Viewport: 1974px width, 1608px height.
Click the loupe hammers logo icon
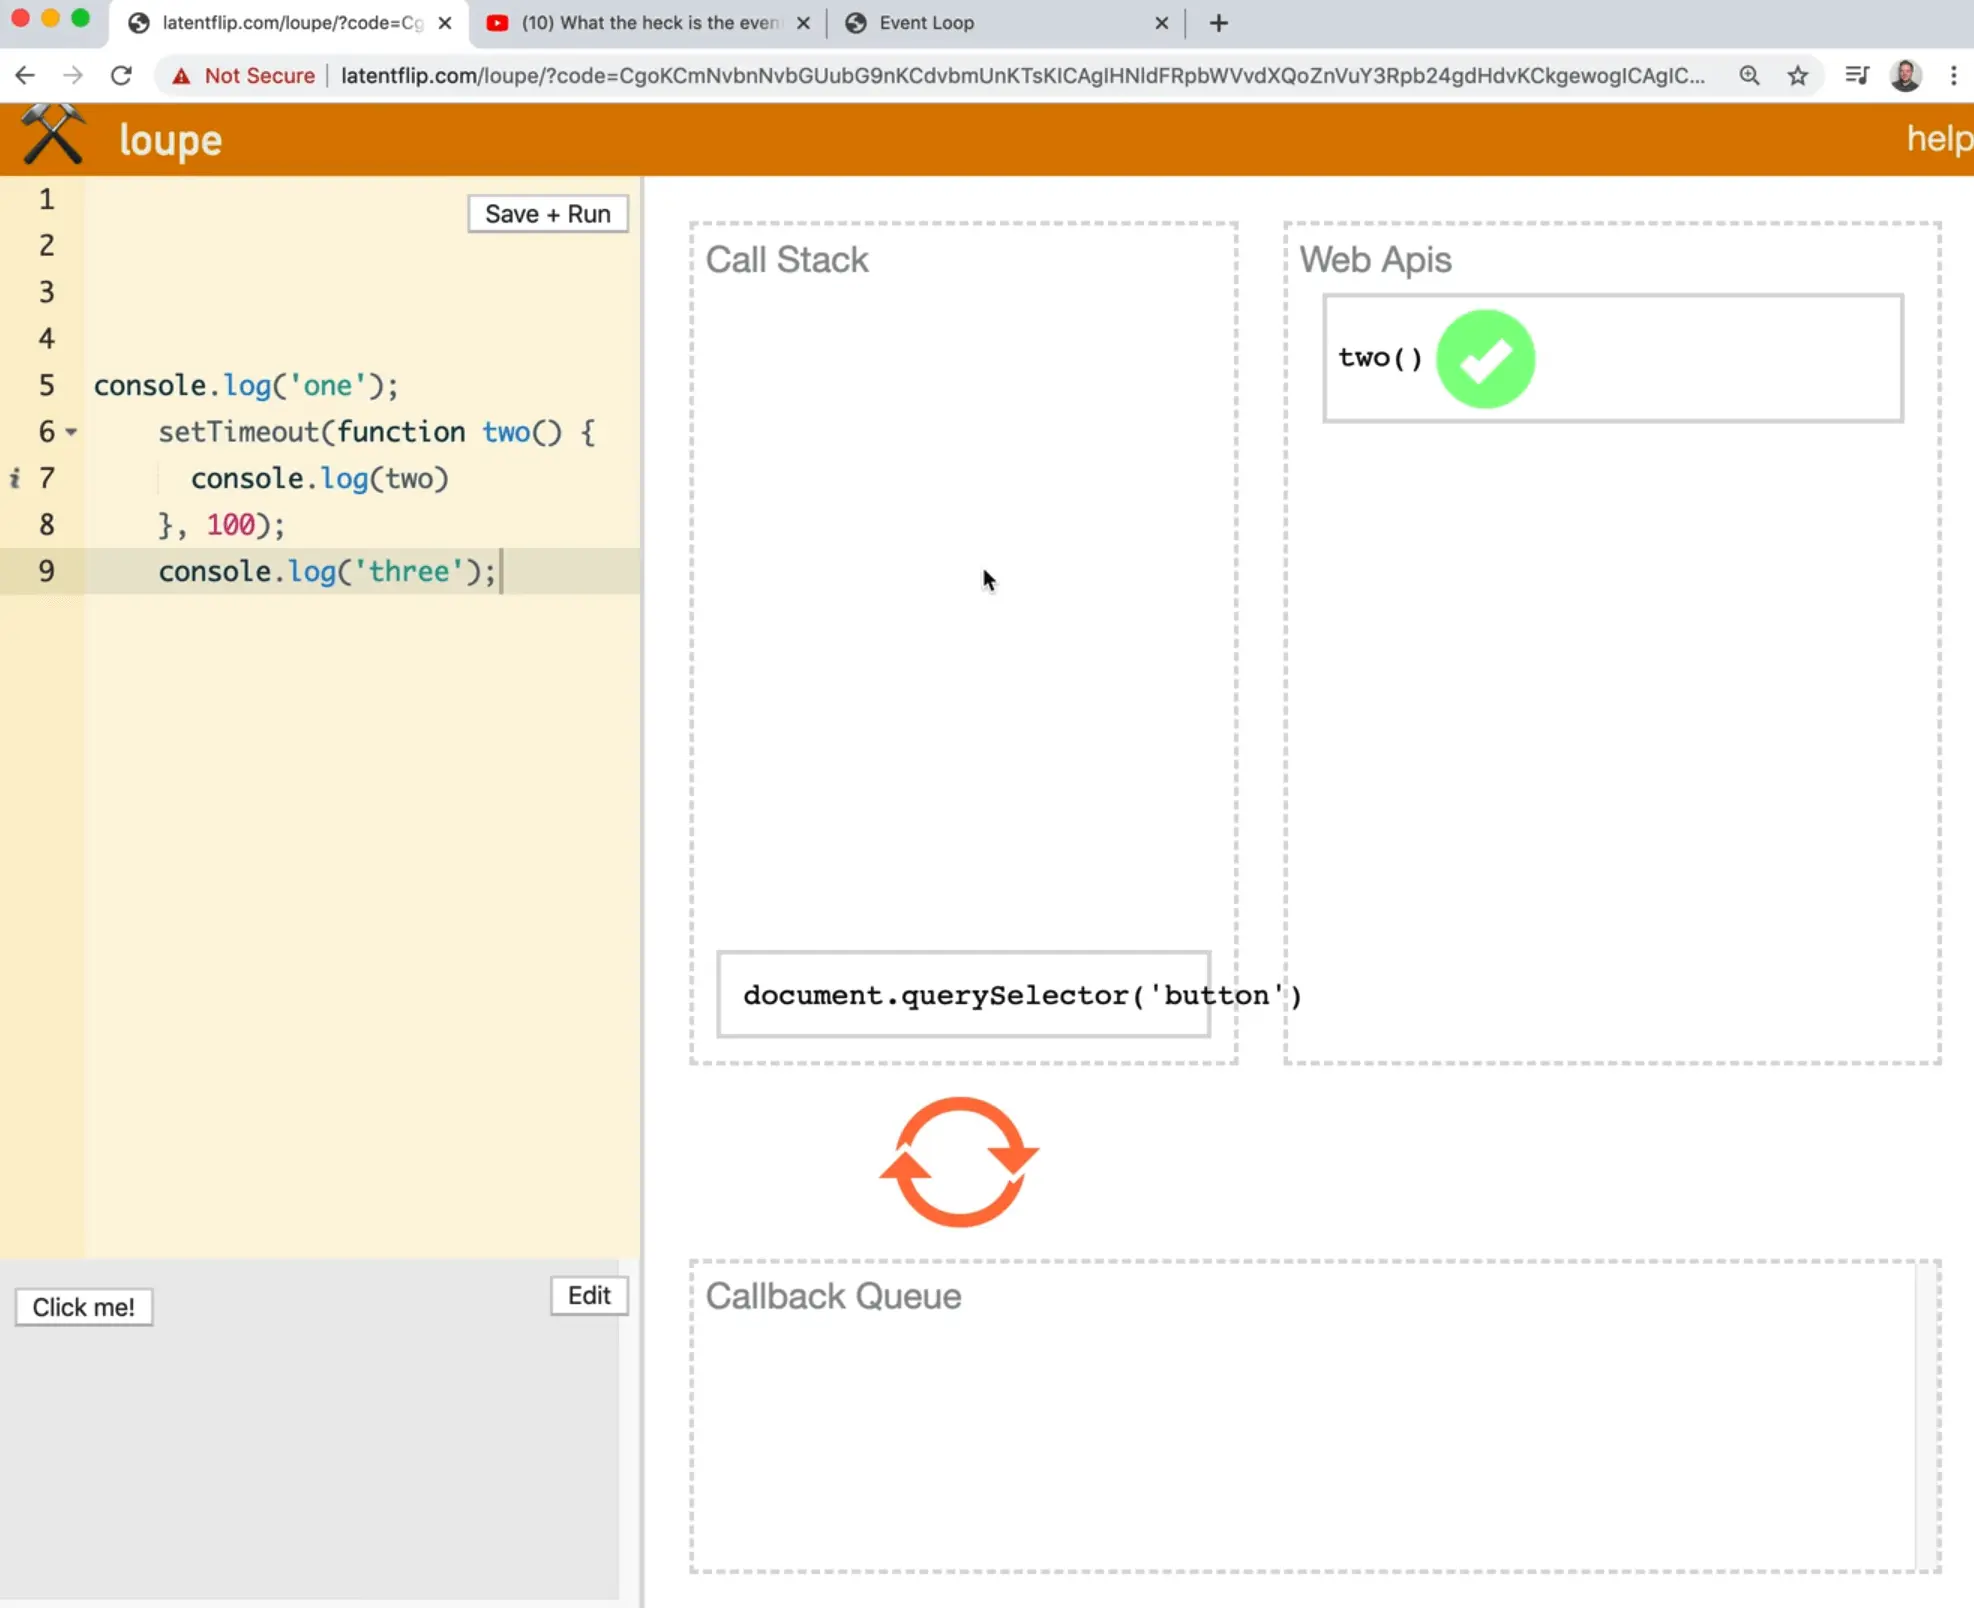tap(53, 135)
